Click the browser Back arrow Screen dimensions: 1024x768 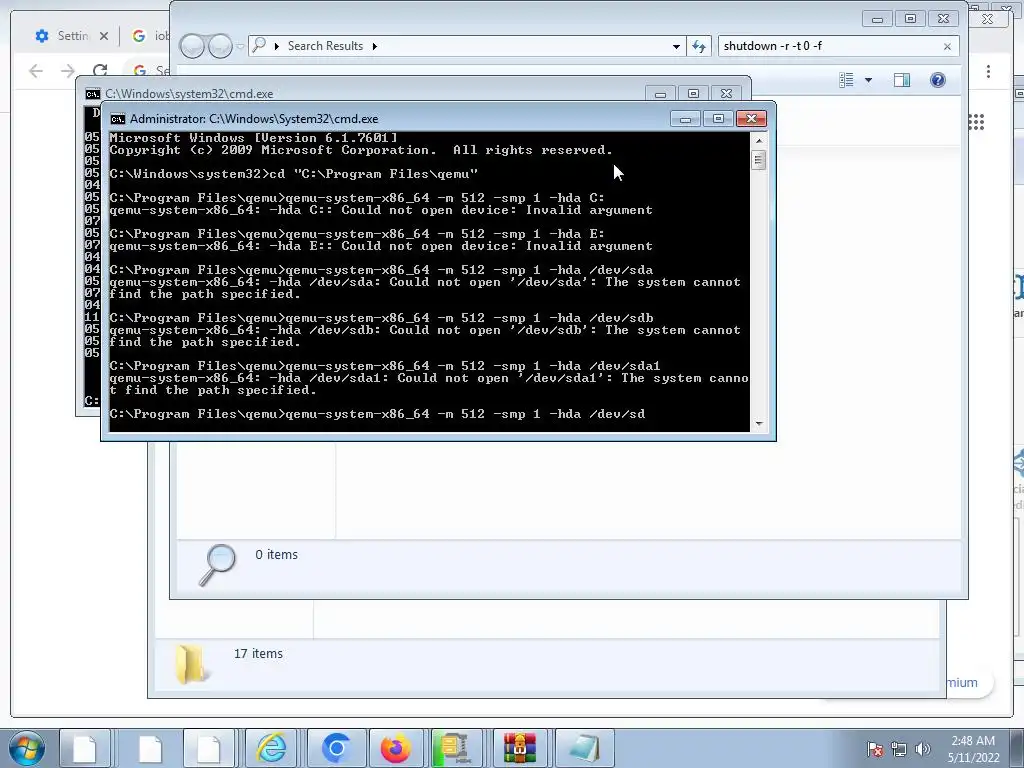tap(36, 71)
